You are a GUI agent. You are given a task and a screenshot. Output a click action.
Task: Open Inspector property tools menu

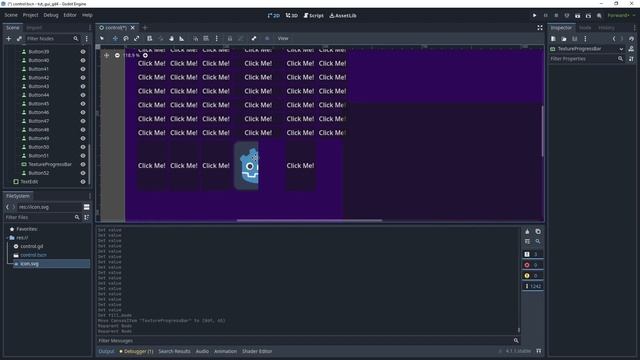pos(631,59)
